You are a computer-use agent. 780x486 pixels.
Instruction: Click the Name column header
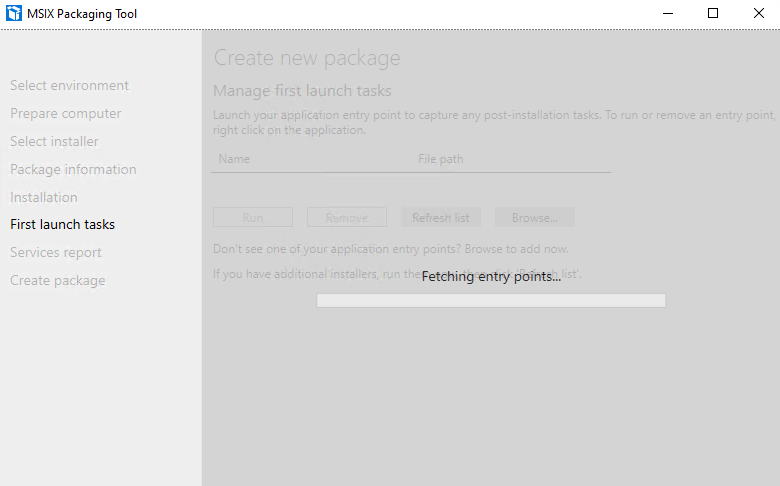click(x=234, y=159)
